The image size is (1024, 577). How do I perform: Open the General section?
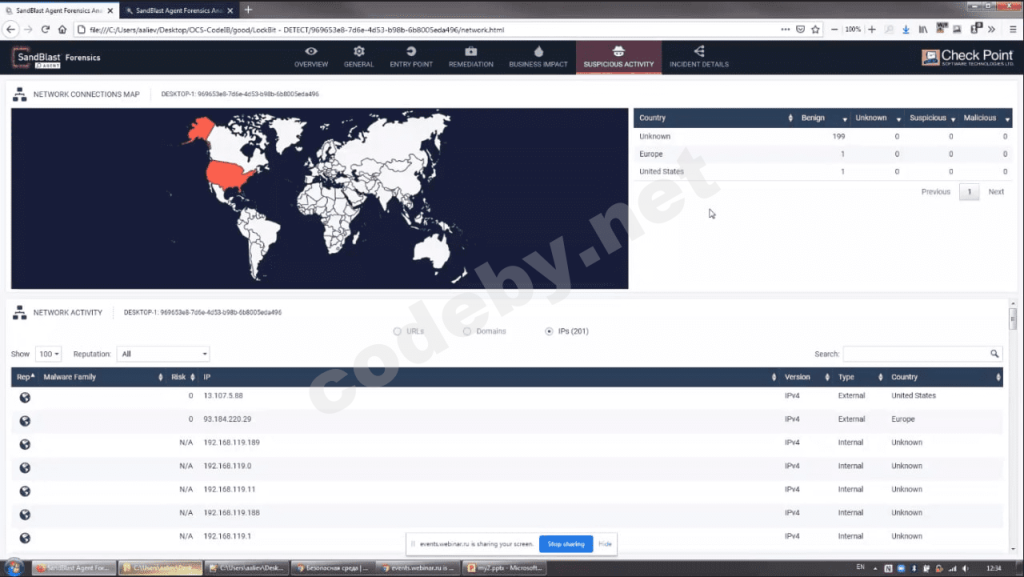(x=359, y=57)
